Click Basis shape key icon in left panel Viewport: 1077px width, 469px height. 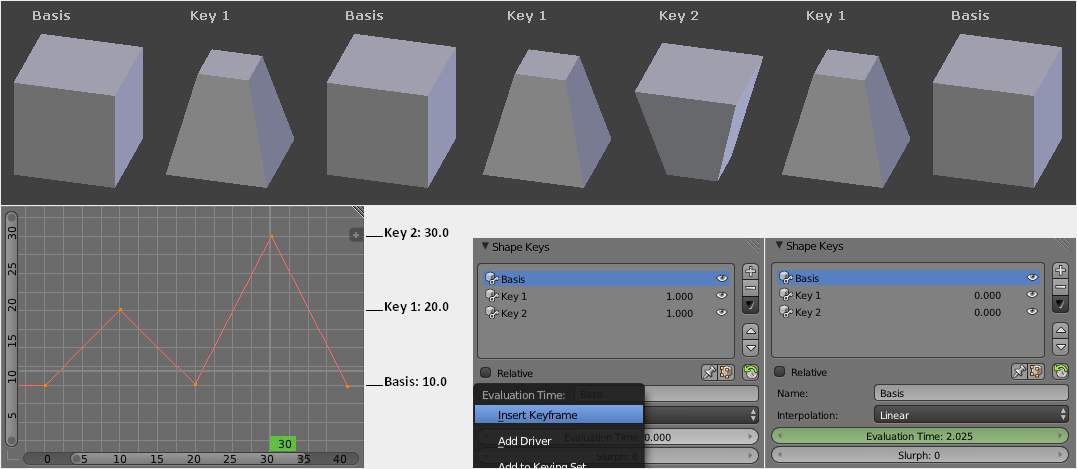pyautogui.click(x=492, y=279)
